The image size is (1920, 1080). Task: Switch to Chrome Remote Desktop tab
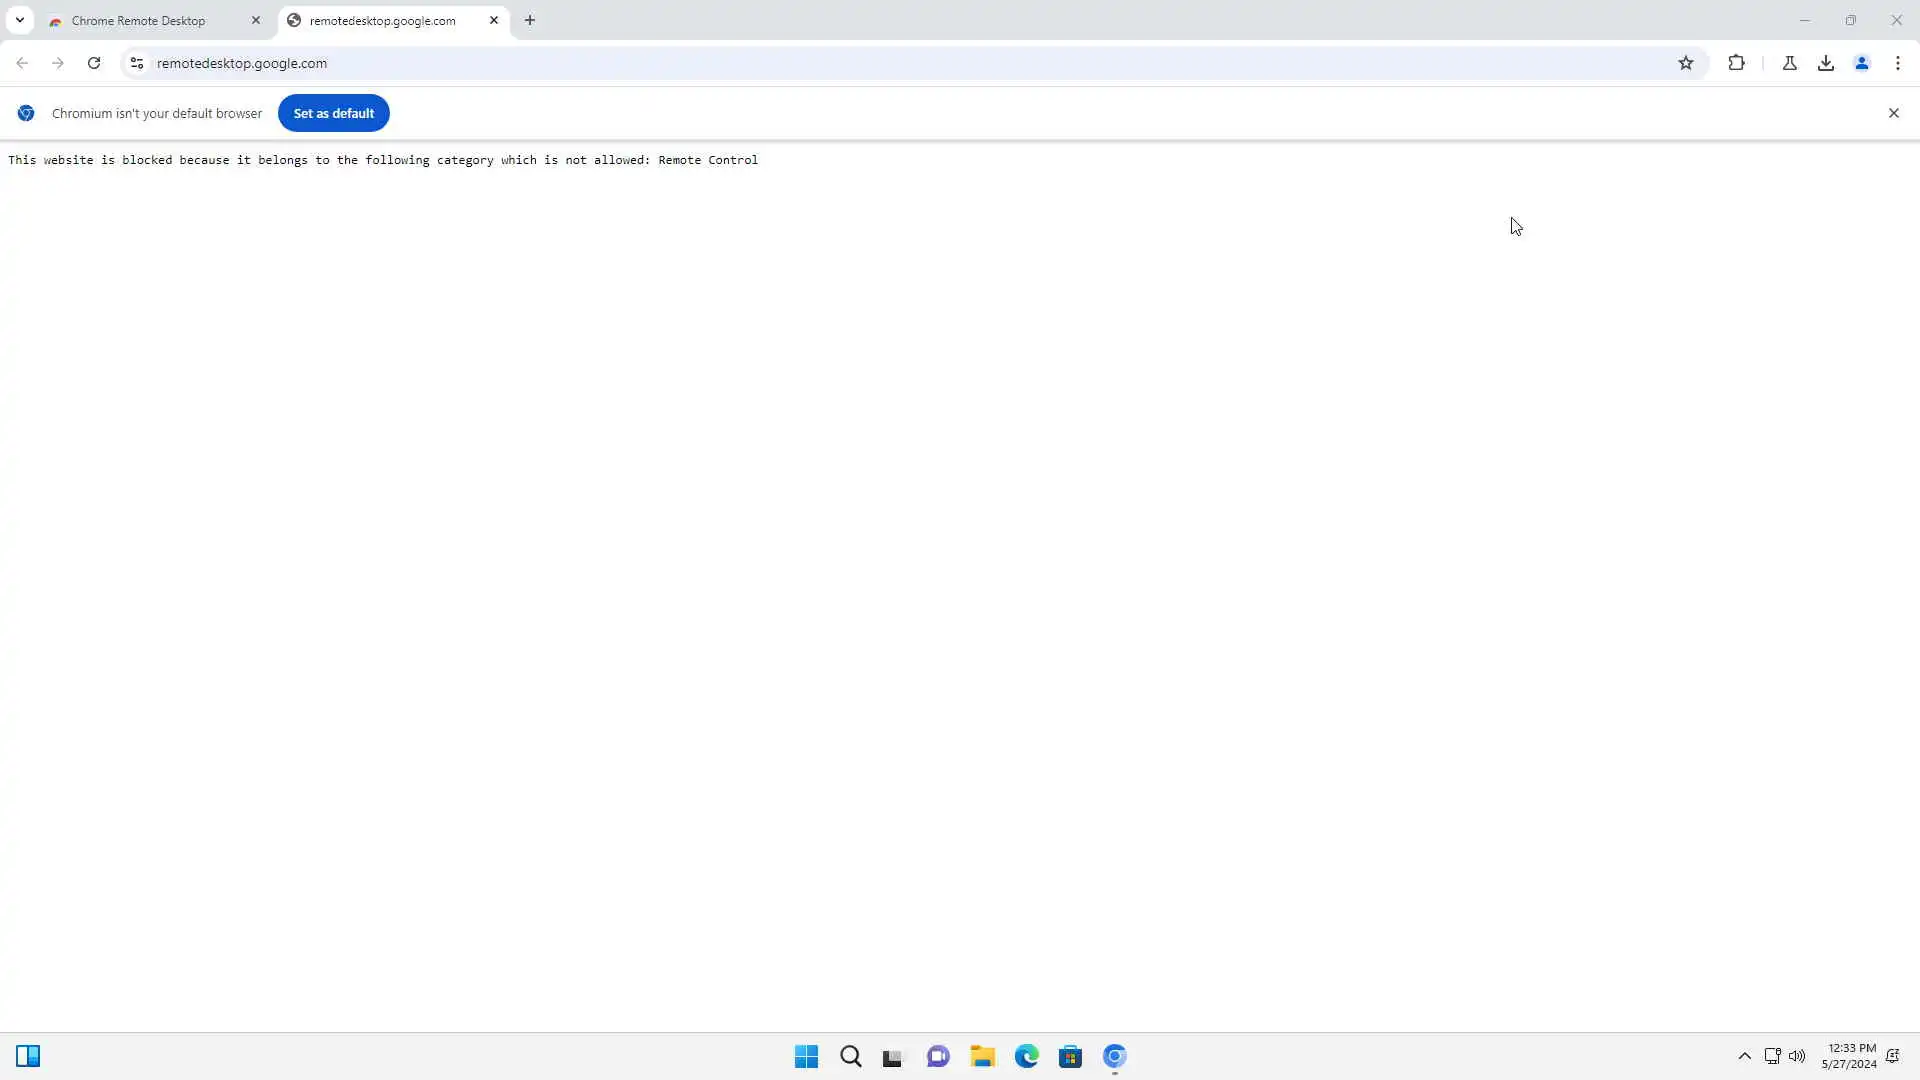coord(139,20)
